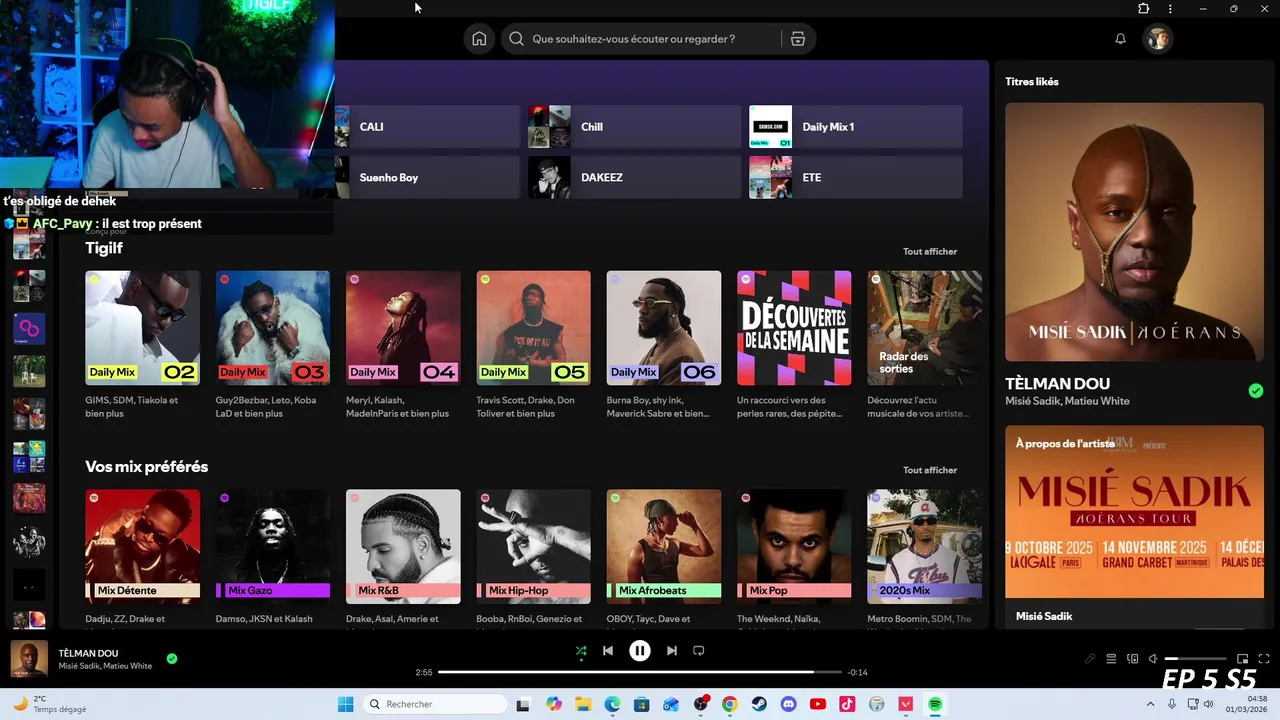This screenshot has height=720, width=1280.
Task: Click the puzzle-piece extensions icon
Action: coord(1143,8)
